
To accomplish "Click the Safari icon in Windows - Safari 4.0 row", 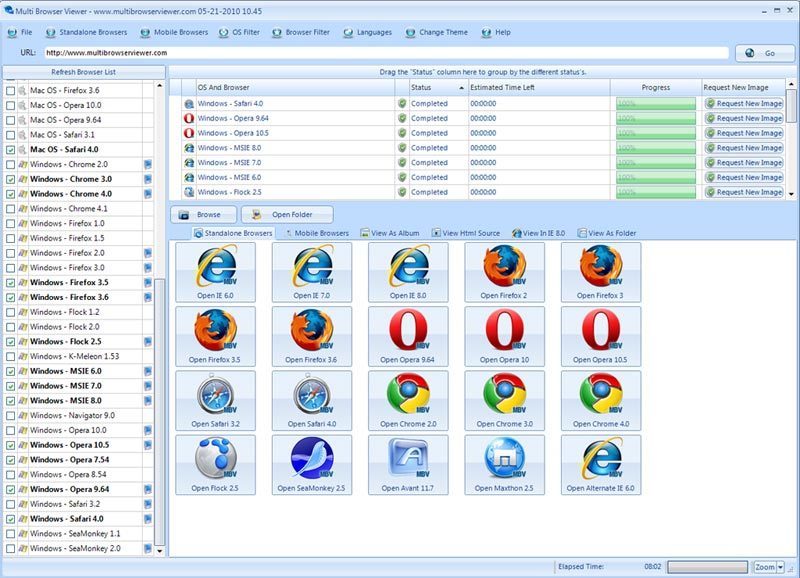I will point(189,104).
